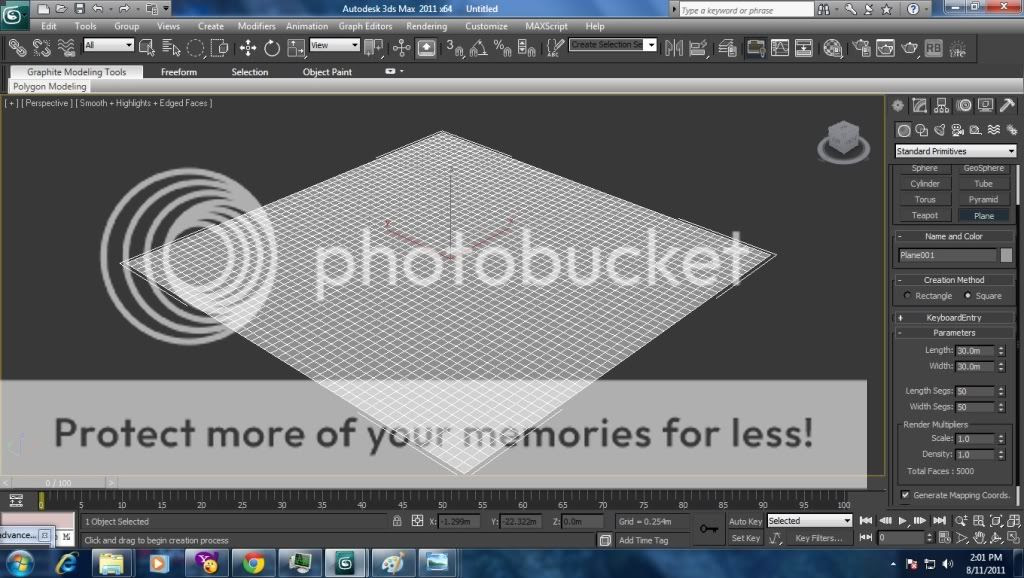Viewport: 1024px width, 578px height.
Task: Collapse the Creation Method rollout
Action: 953,280
